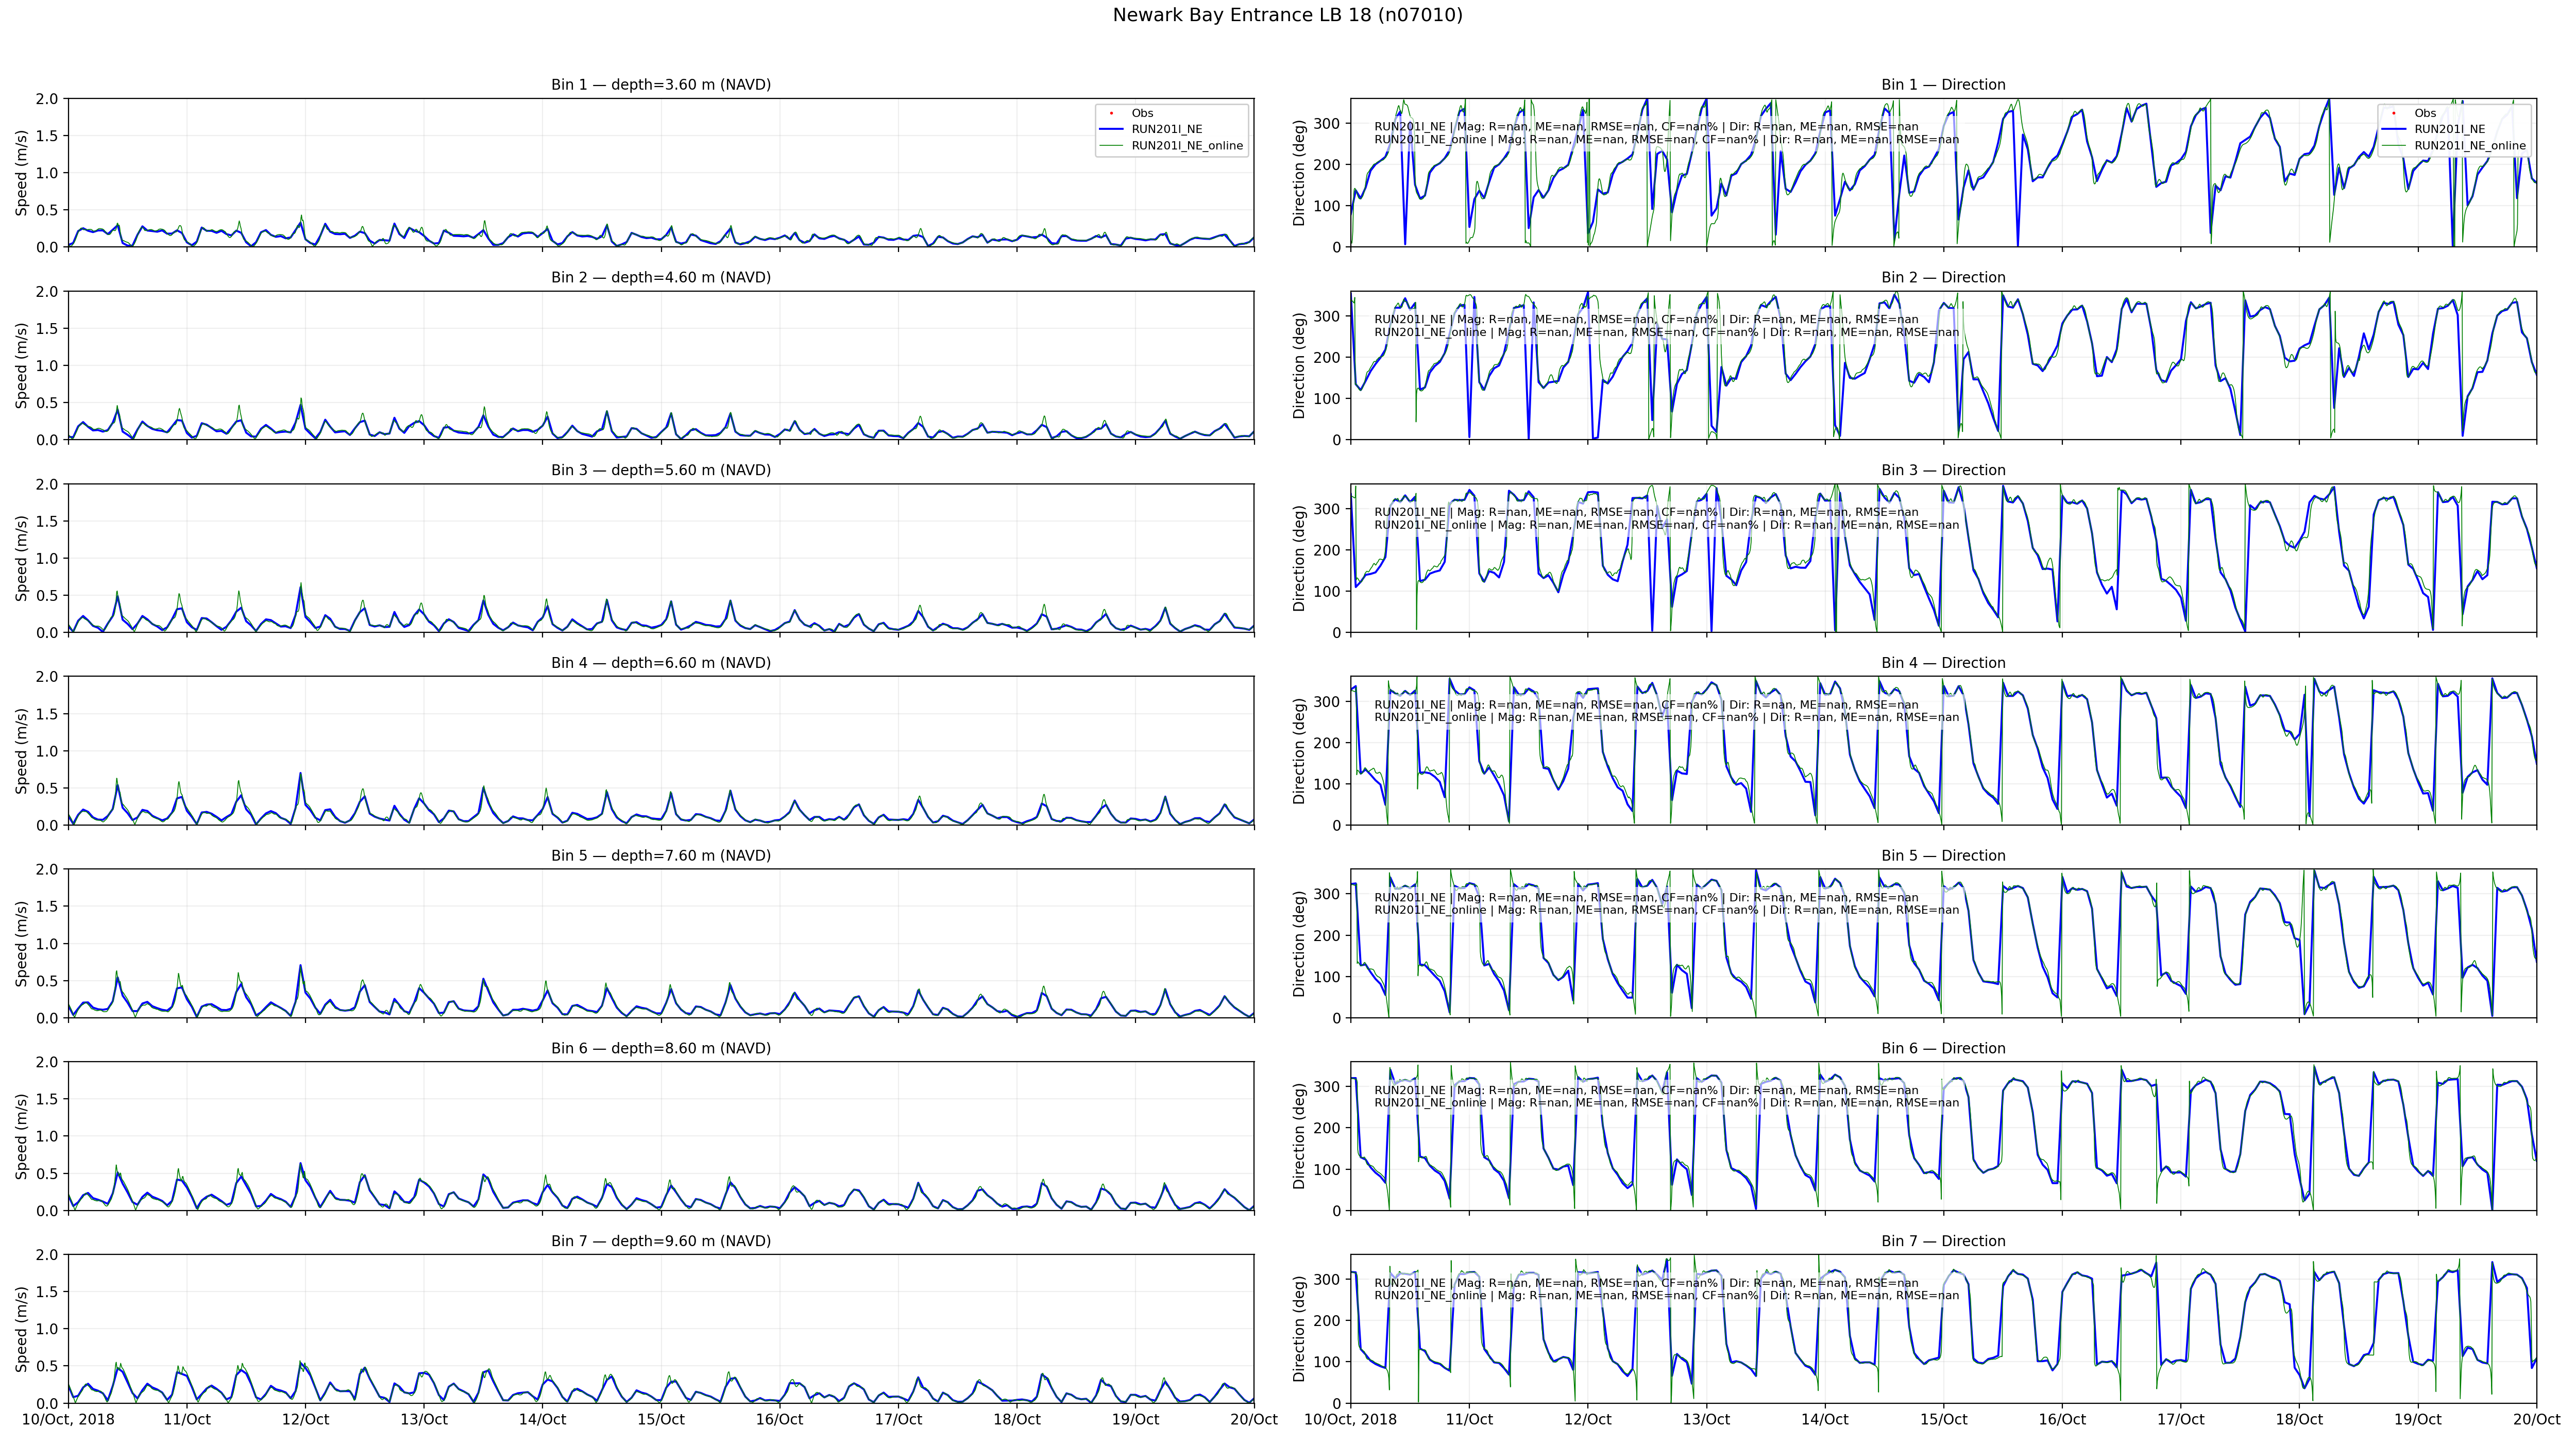Pick the 'Speed (m/s)' axis label of Bin 4
2576x1443 pixels.
(22, 751)
